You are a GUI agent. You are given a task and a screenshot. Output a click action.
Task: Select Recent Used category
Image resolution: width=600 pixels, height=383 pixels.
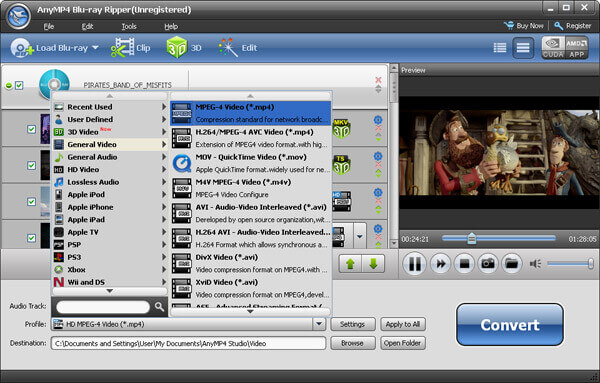110,107
